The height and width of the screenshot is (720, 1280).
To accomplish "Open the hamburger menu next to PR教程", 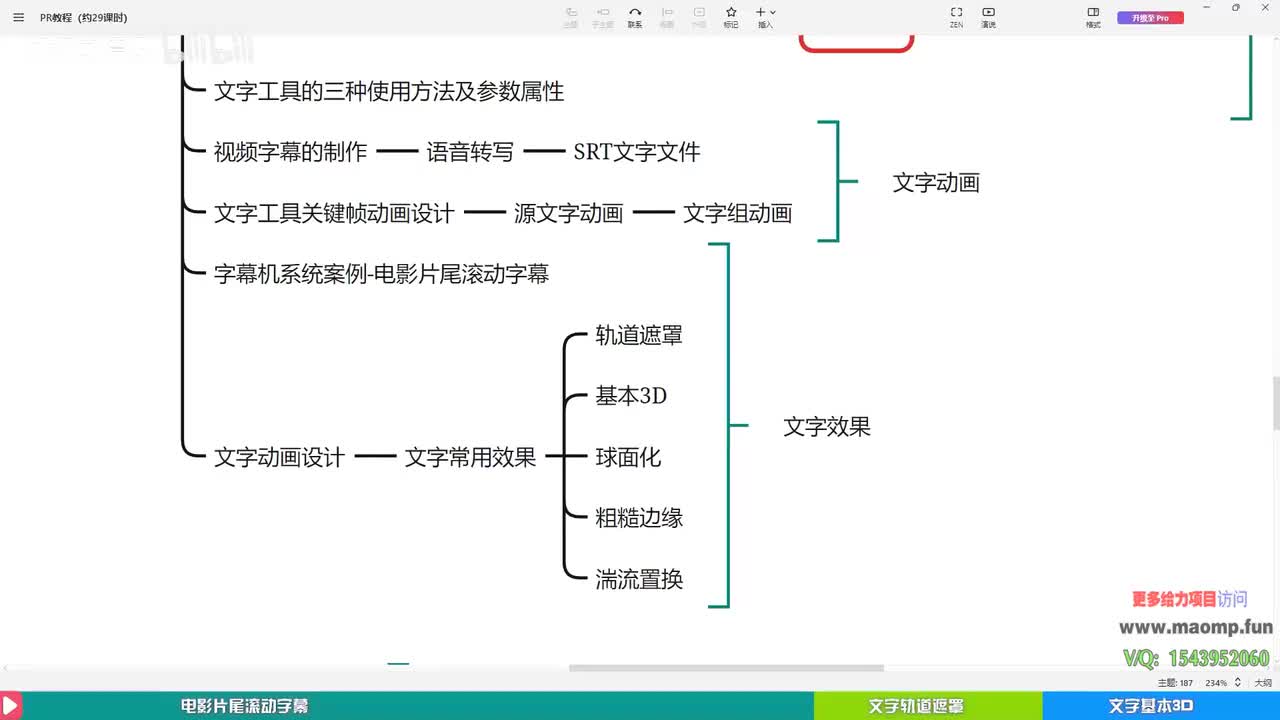I will [18, 17].
